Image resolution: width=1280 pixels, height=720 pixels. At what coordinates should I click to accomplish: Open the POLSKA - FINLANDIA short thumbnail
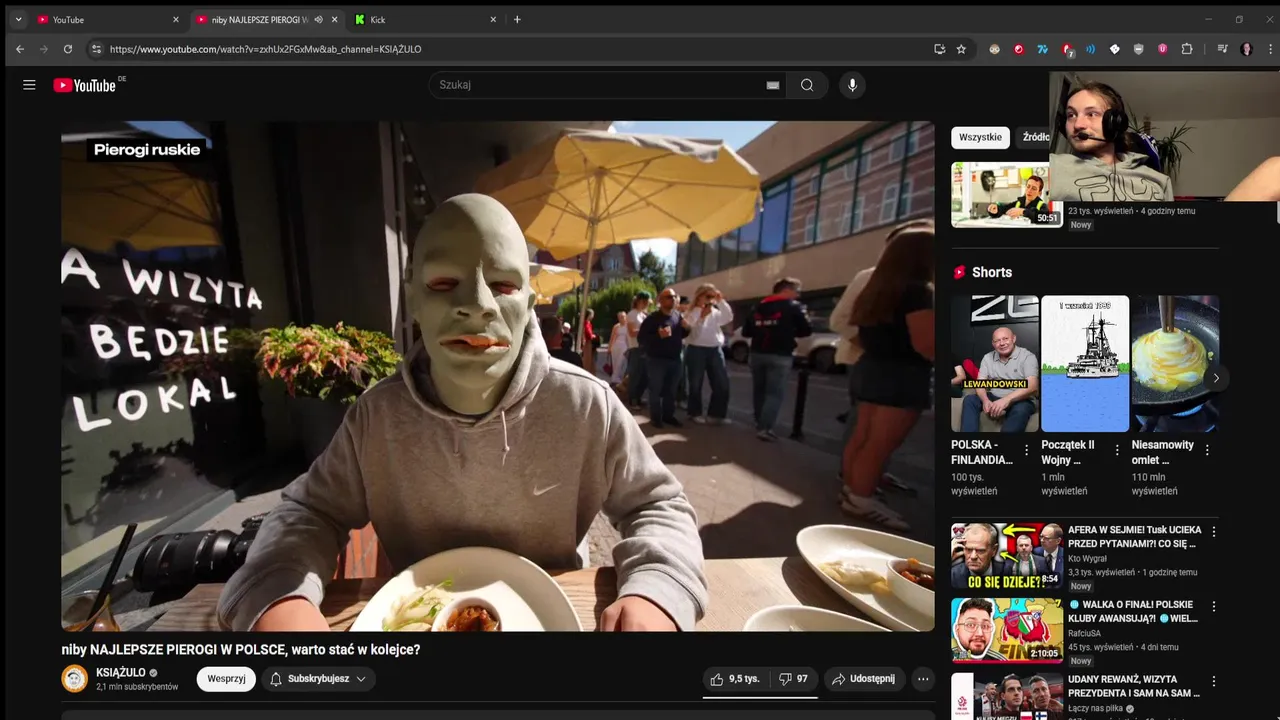(995, 364)
